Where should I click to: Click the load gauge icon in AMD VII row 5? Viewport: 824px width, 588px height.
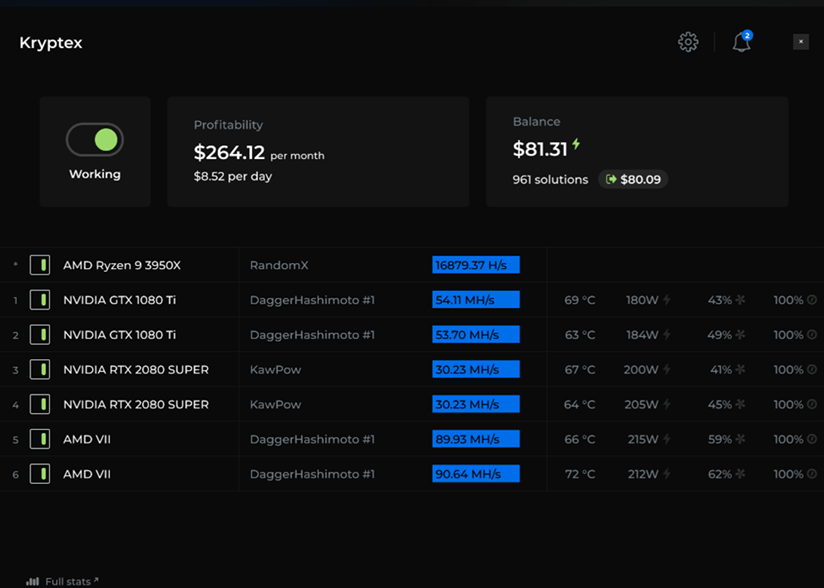tap(812, 439)
